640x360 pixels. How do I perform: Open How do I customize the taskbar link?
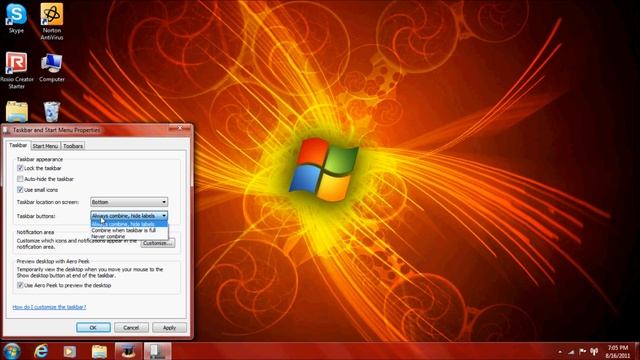49,307
